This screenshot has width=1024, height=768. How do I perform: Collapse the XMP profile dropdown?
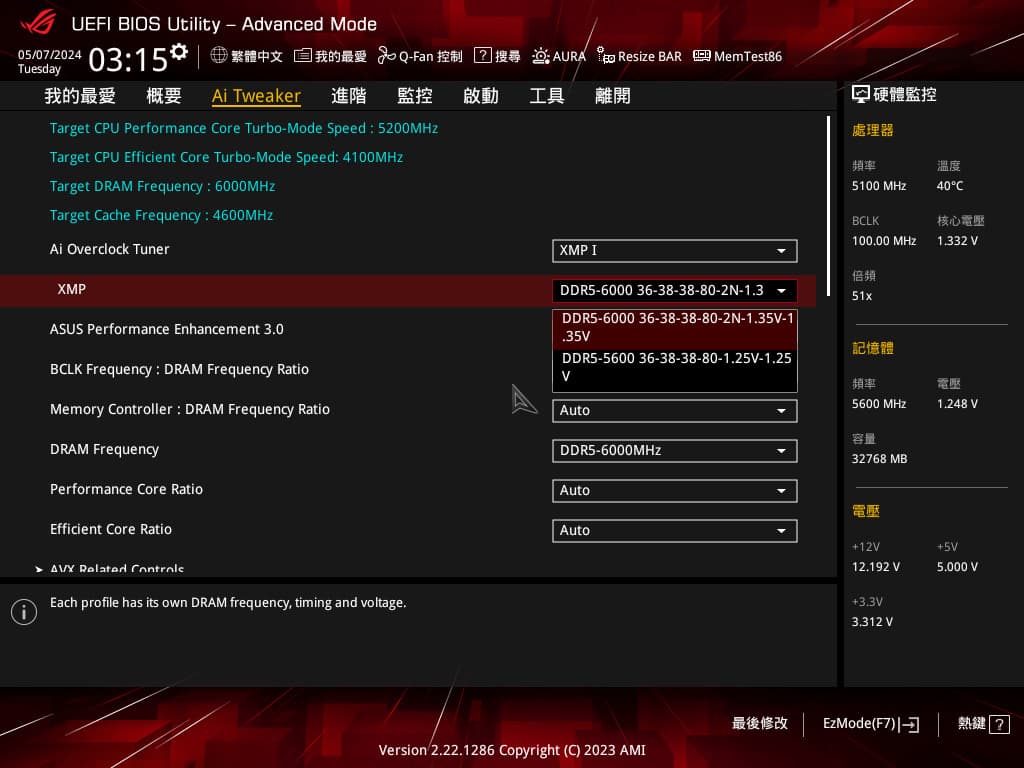(x=675, y=291)
